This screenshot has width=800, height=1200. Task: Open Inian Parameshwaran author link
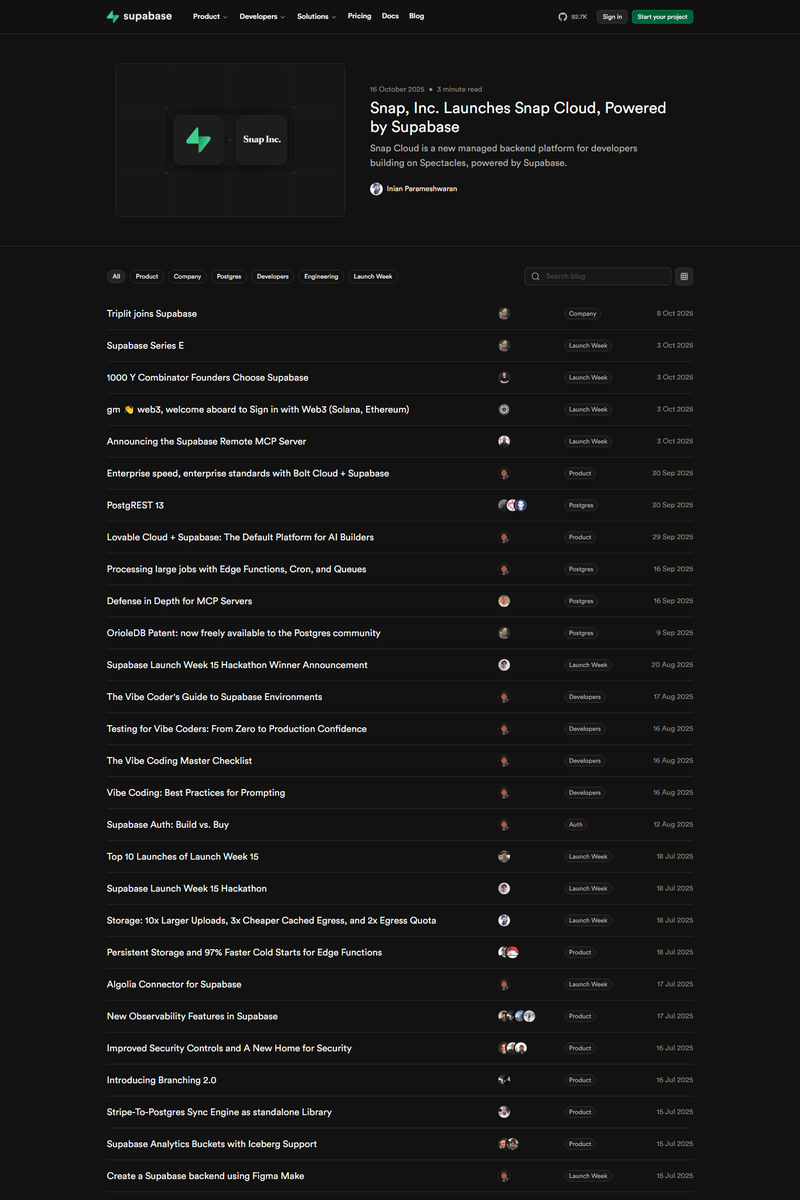(x=422, y=189)
